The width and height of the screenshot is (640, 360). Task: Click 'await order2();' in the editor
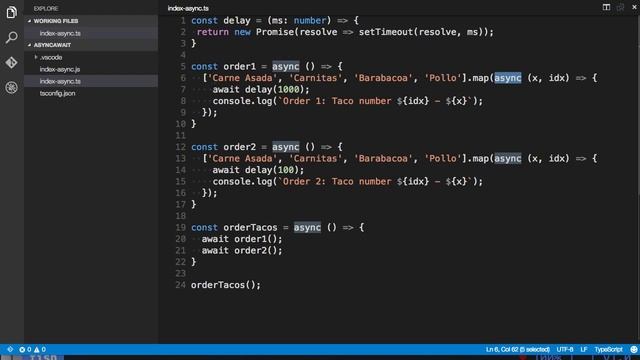click(242, 250)
